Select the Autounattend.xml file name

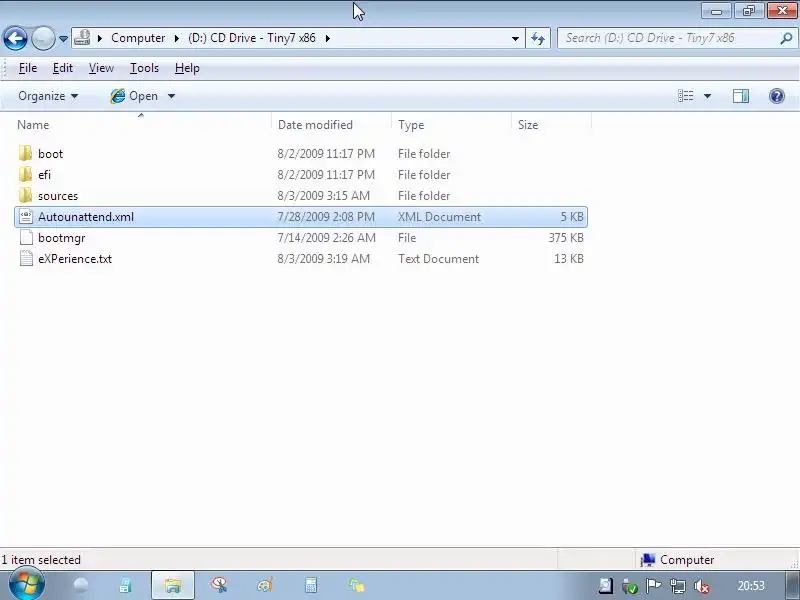(x=86, y=217)
